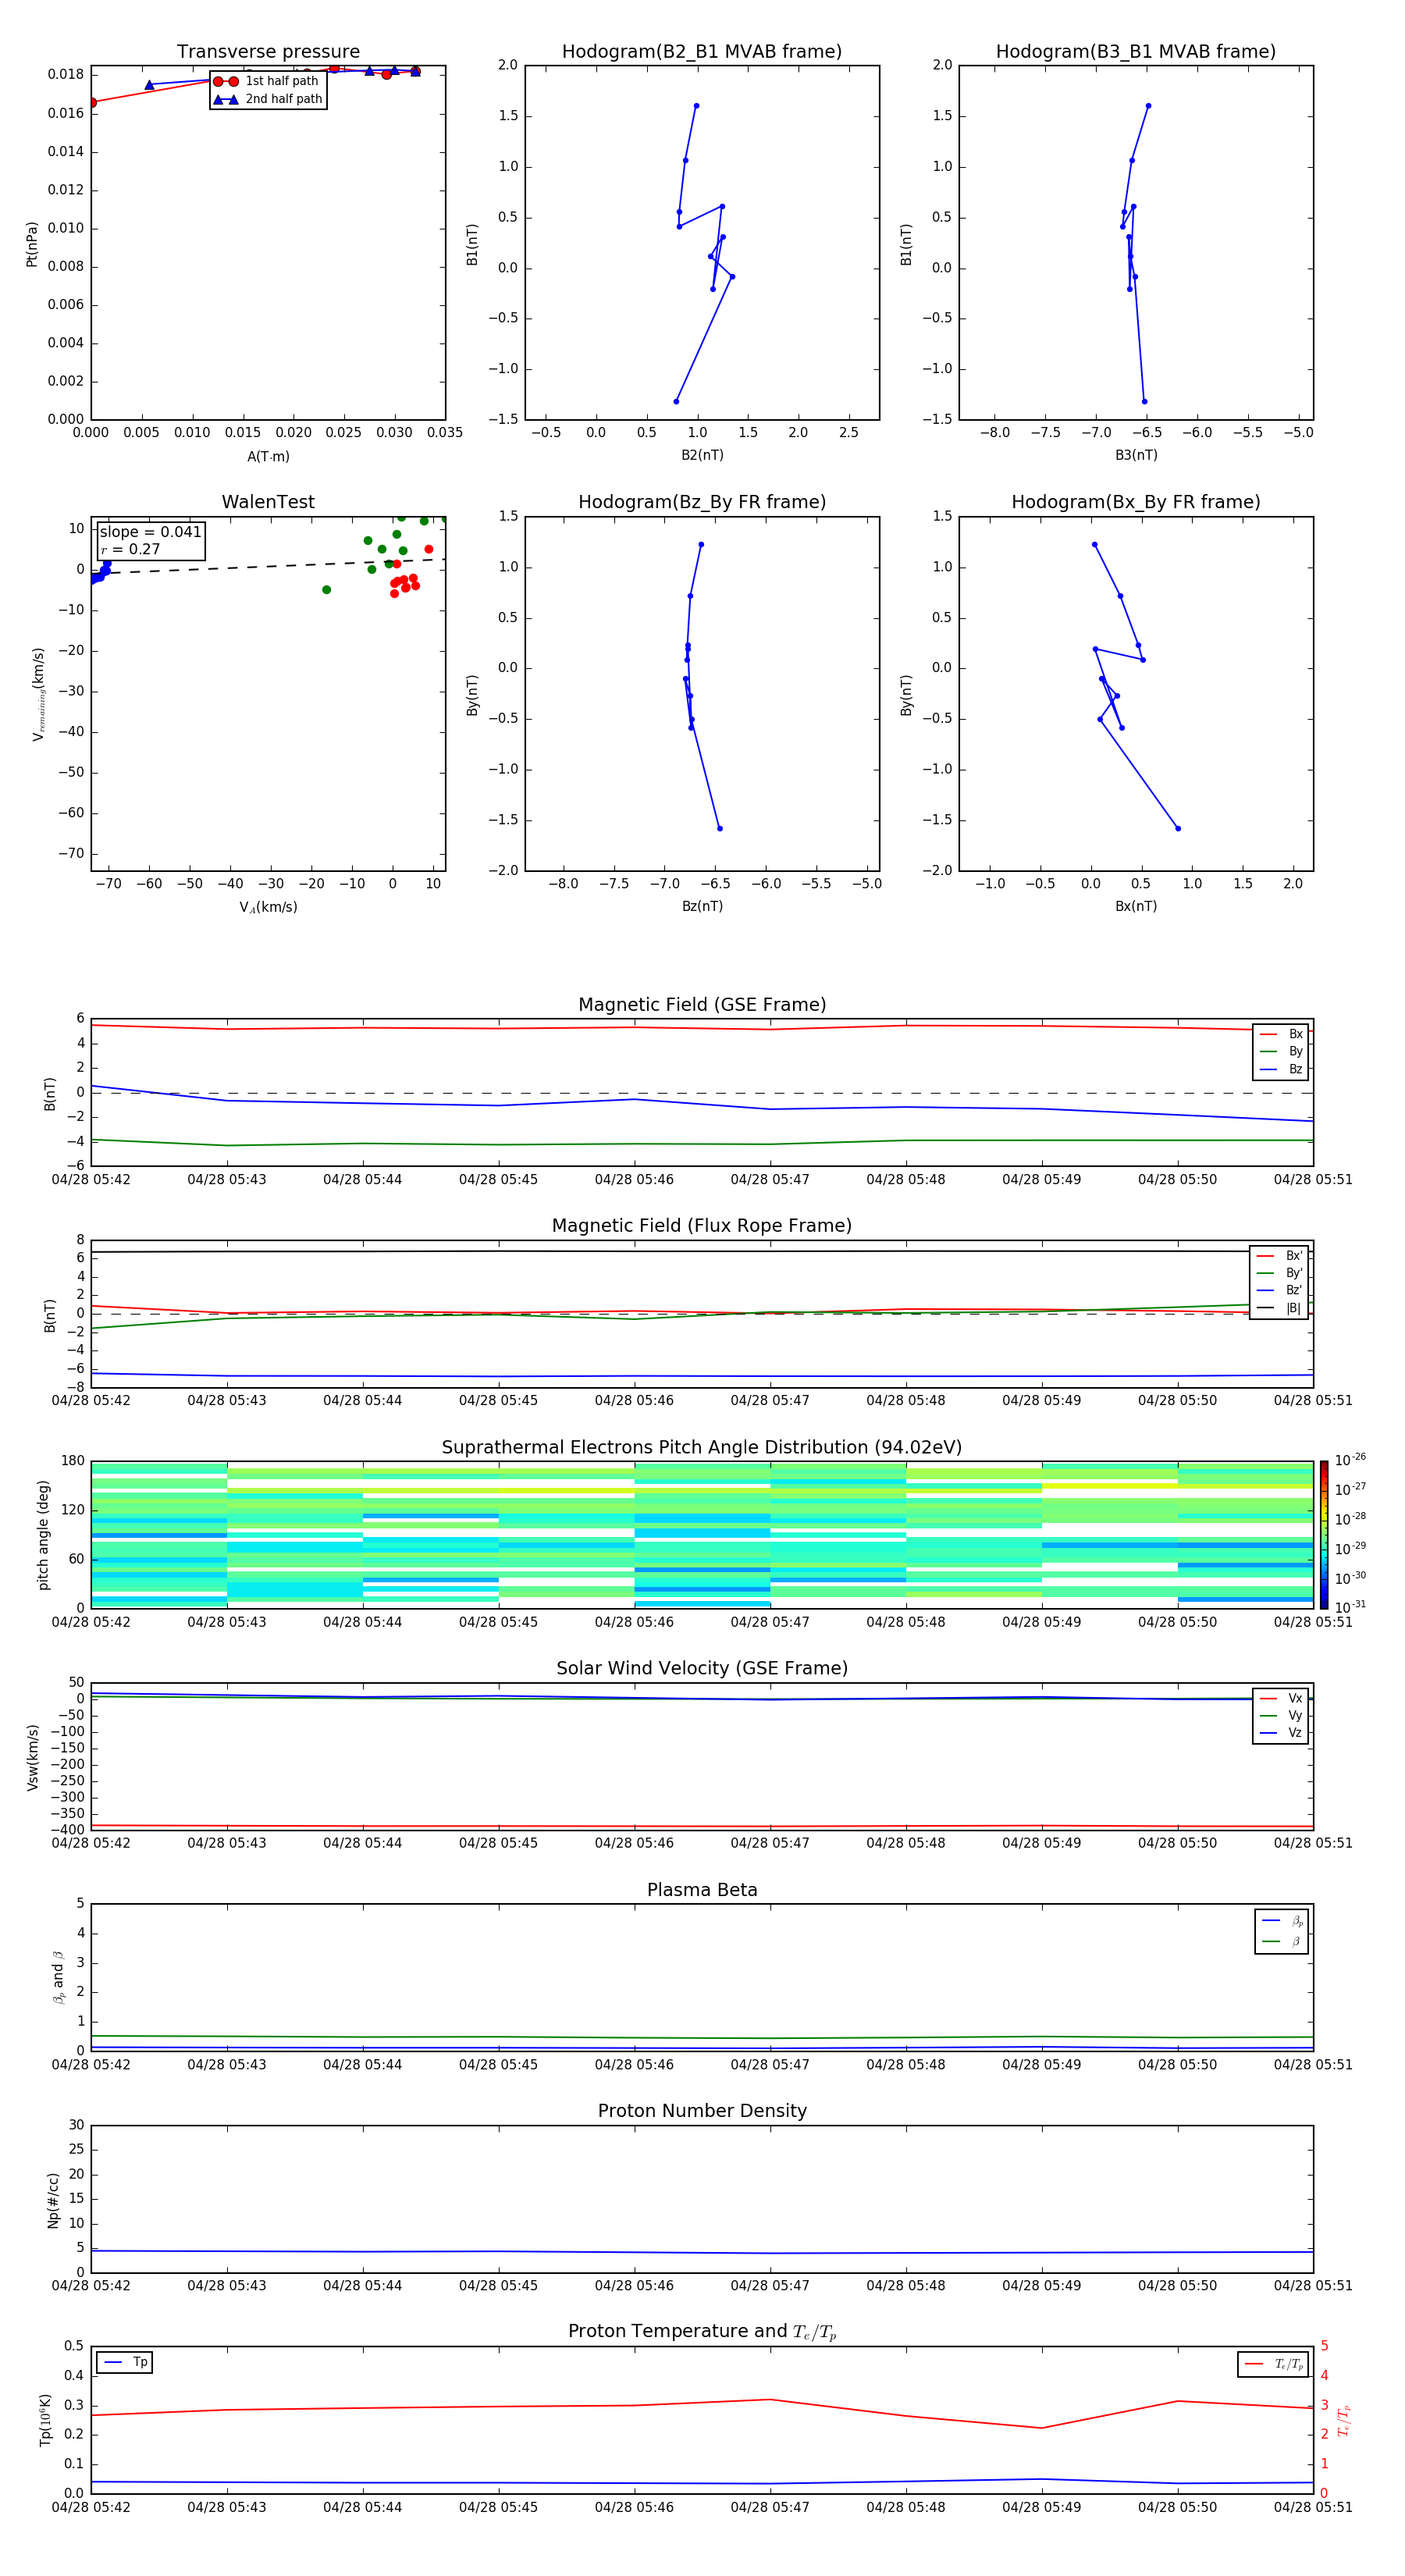1405x2576 pixels.
Task: Click the bottom-right endpoint in the Bx_By hodogram
Action: (1178, 829)
